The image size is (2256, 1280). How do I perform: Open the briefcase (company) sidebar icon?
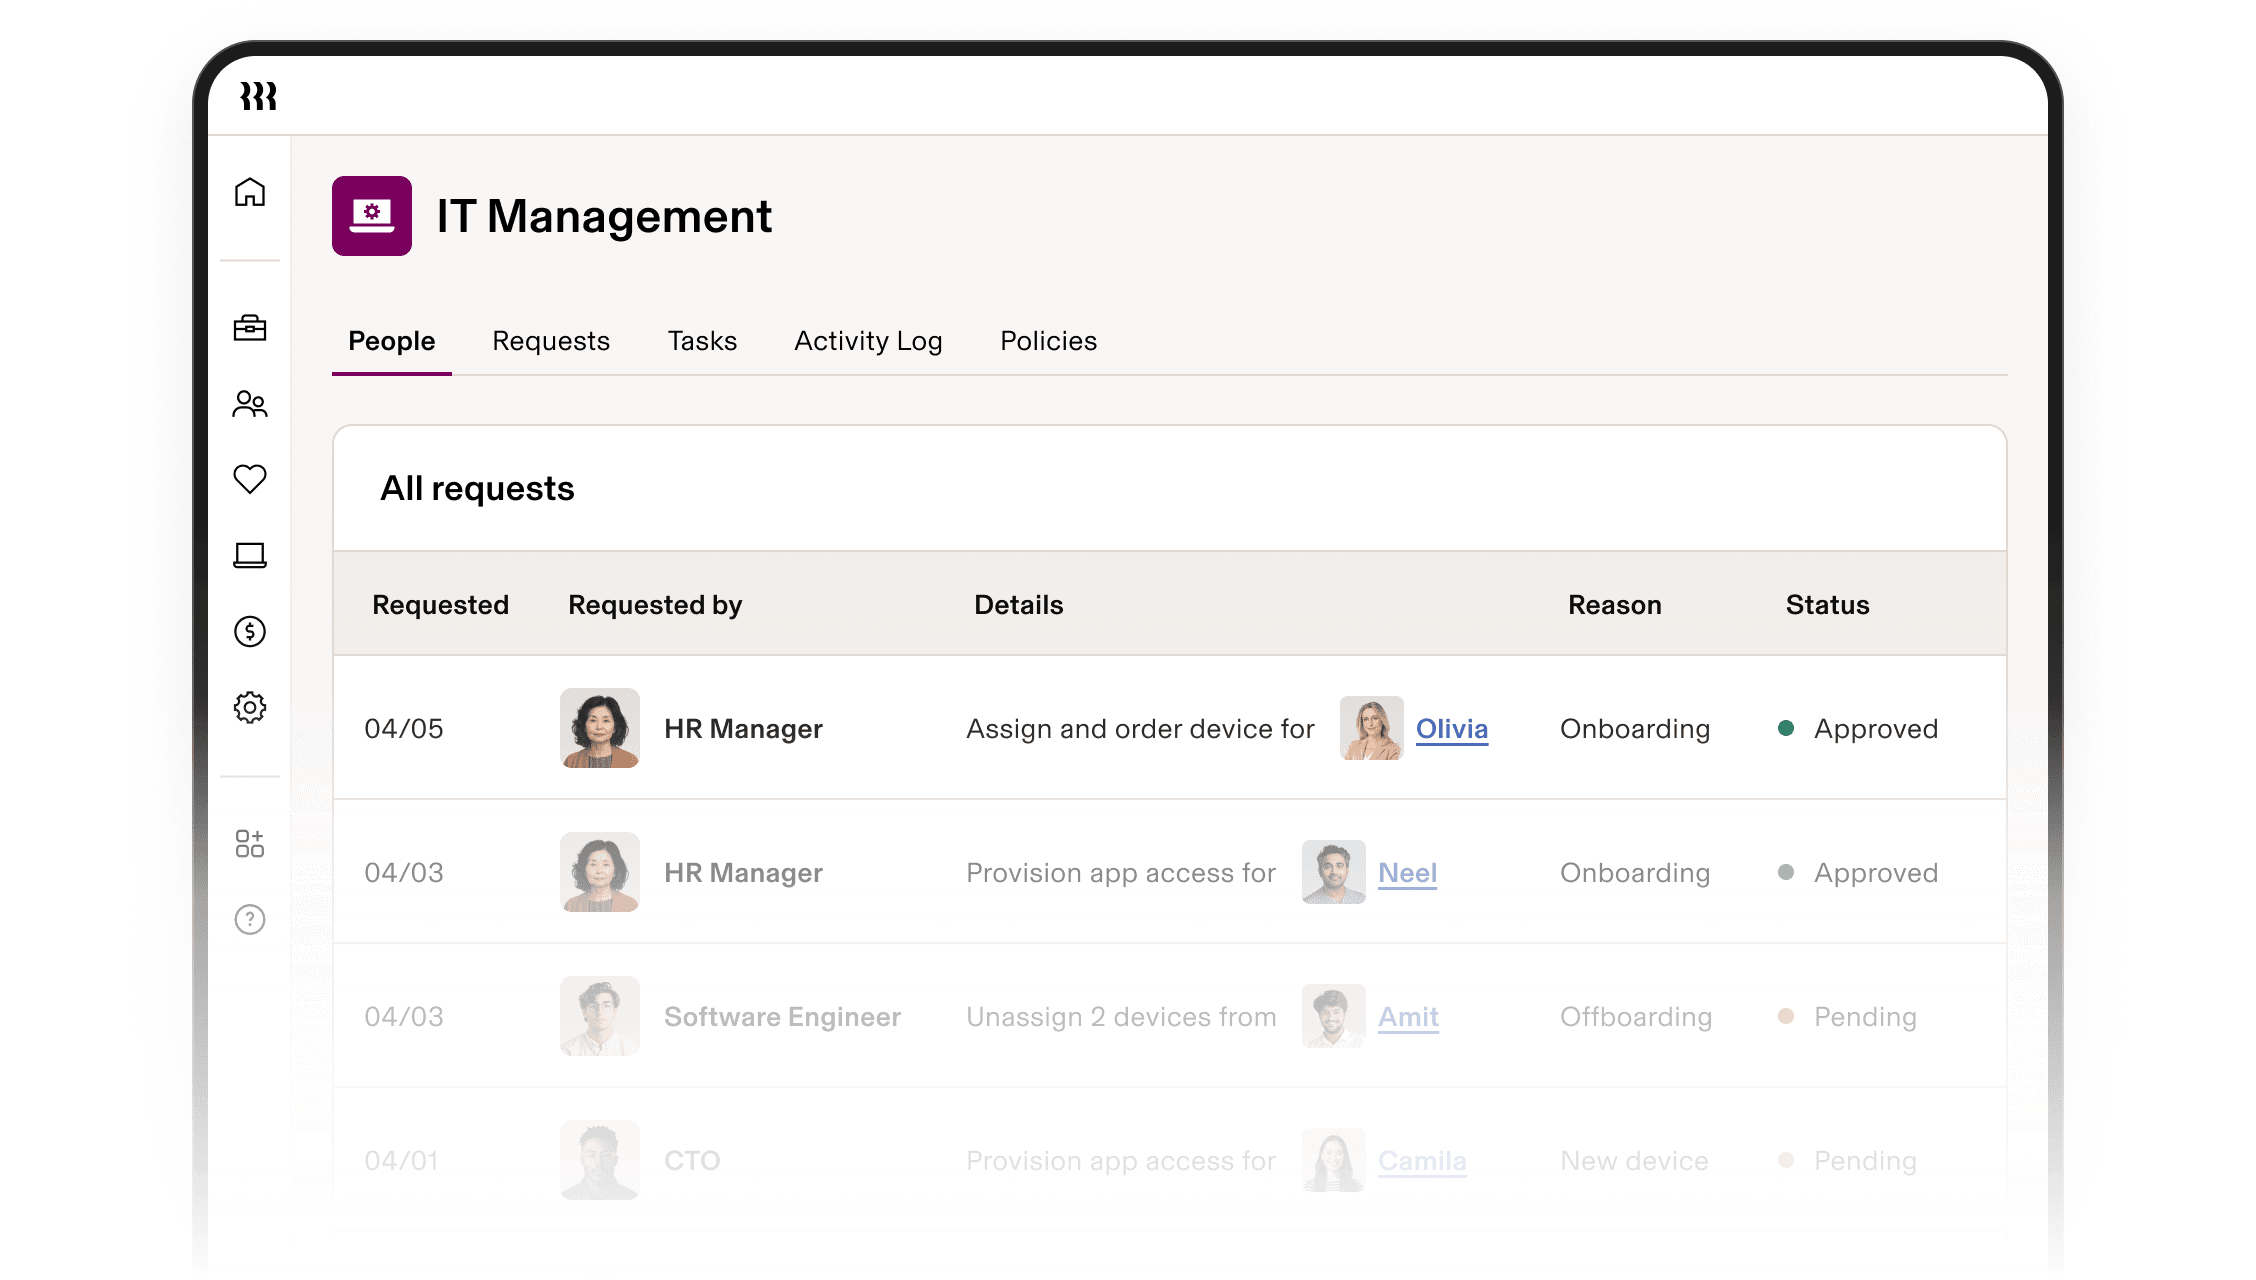[x=249, y=329]
